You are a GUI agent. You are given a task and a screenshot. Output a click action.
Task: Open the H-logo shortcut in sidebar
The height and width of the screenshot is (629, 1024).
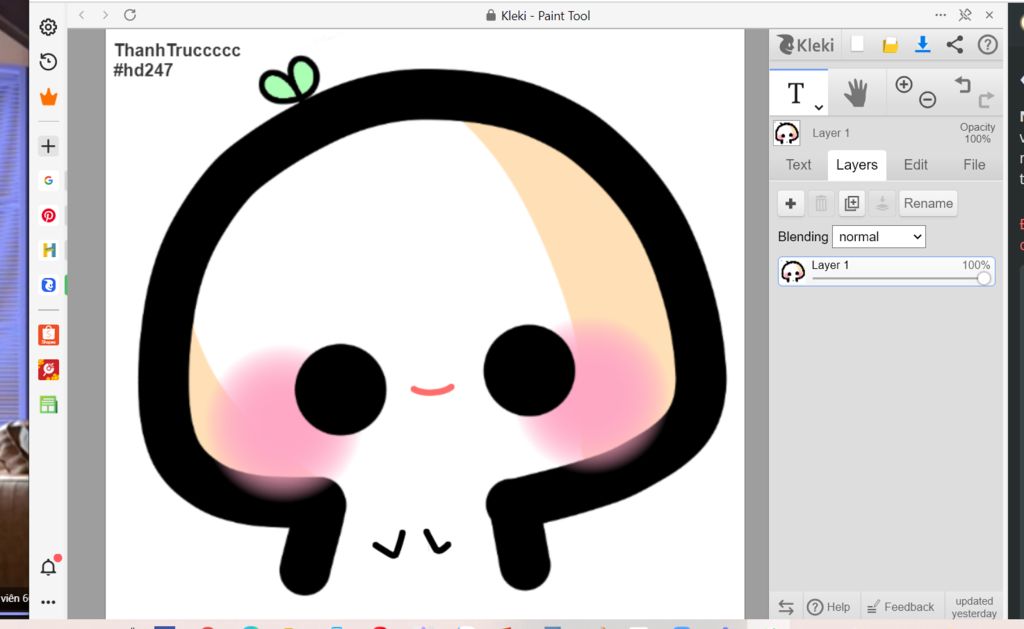click(x=48, y=250)
